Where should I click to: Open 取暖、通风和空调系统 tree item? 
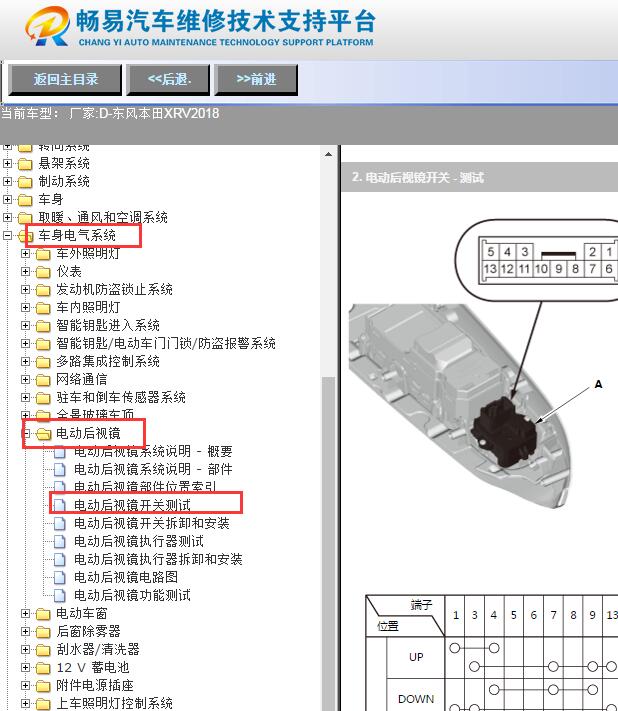pos(103,217)
